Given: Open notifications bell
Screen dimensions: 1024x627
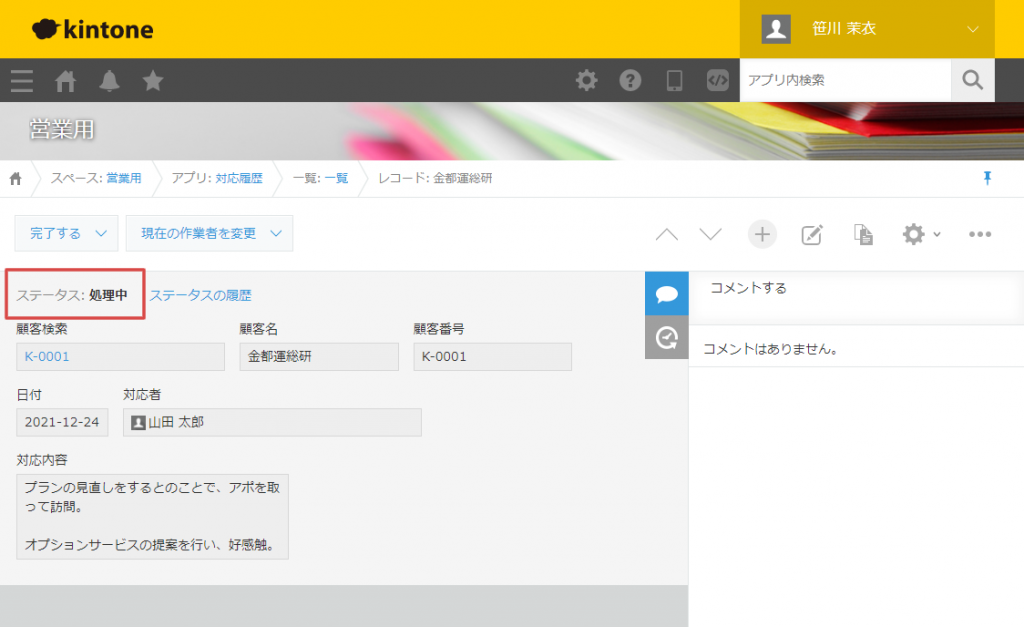Looking at the screenshot, I should (x=109, y=81).
